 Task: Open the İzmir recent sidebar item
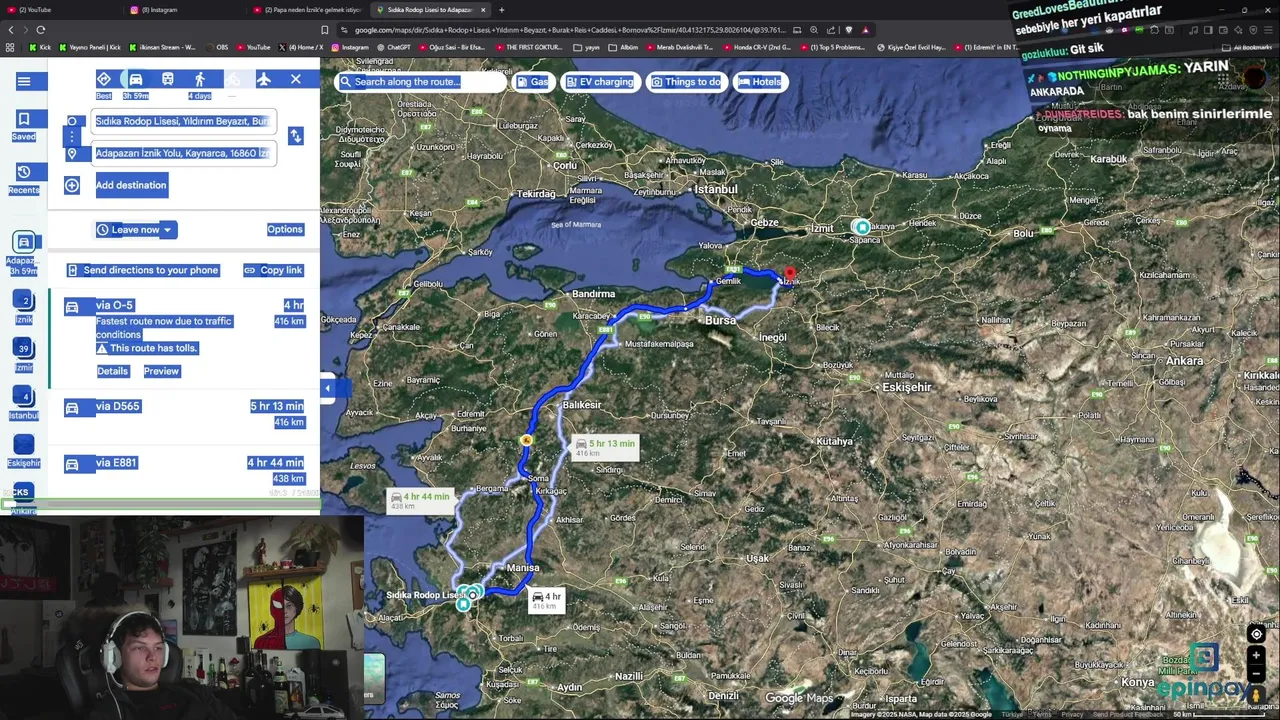24,354
